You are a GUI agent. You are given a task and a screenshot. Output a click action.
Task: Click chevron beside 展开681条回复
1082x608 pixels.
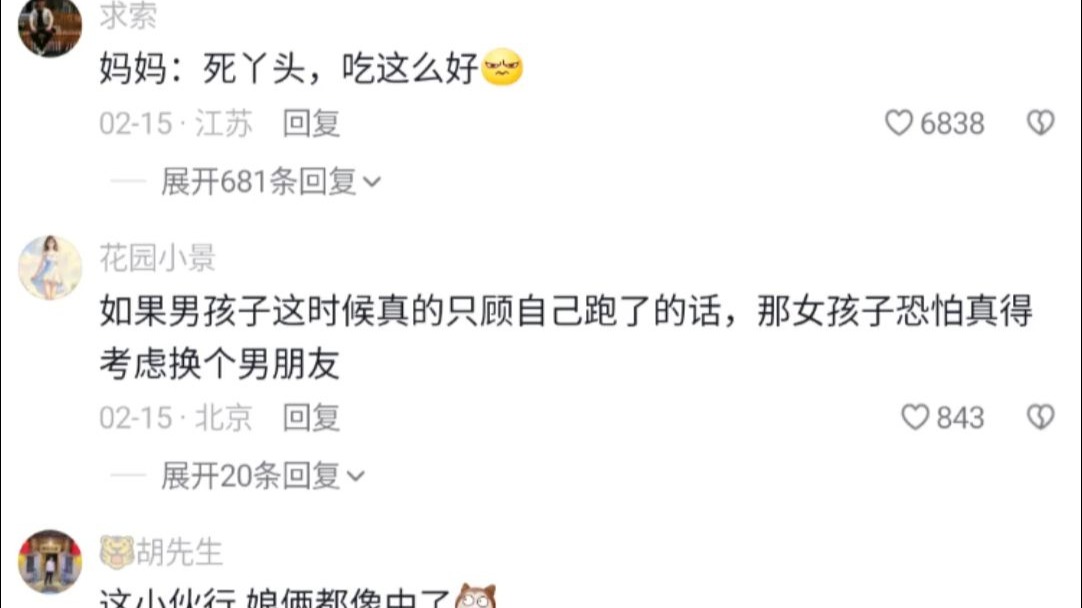tap(372, 183)
